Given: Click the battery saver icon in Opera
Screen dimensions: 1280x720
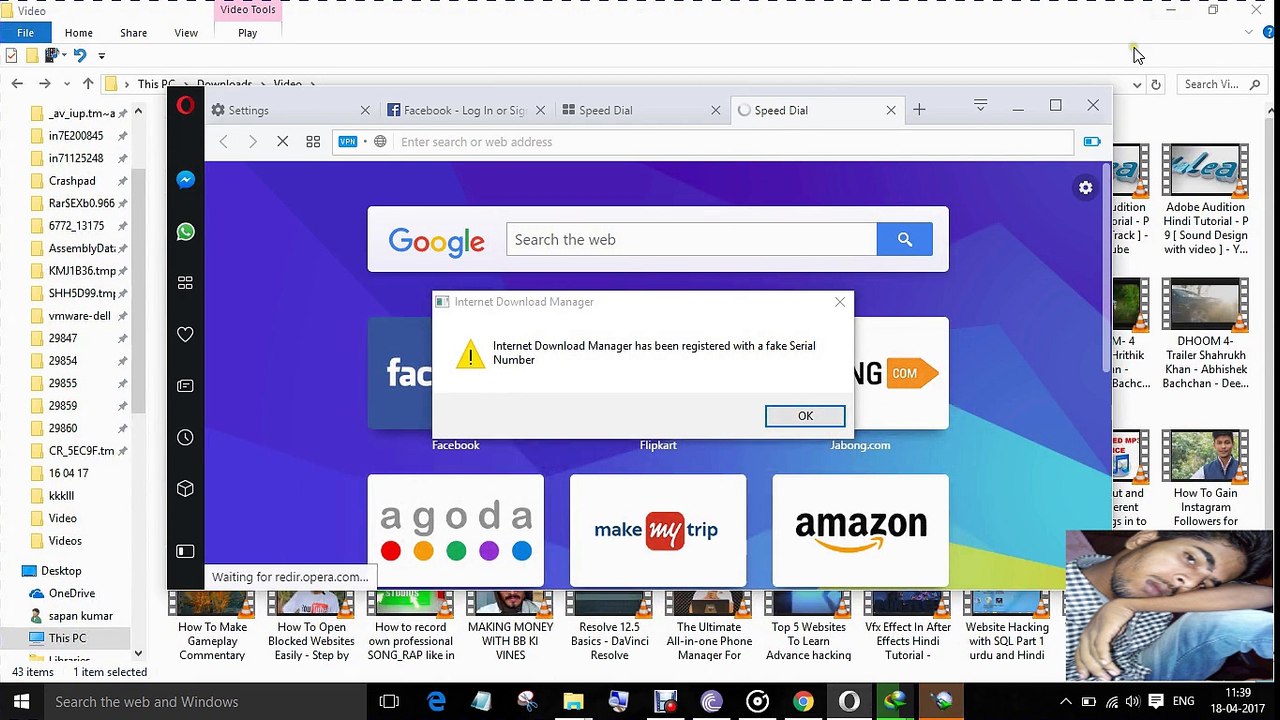Looking at the screenshot, I should [x=1092, y=142].
